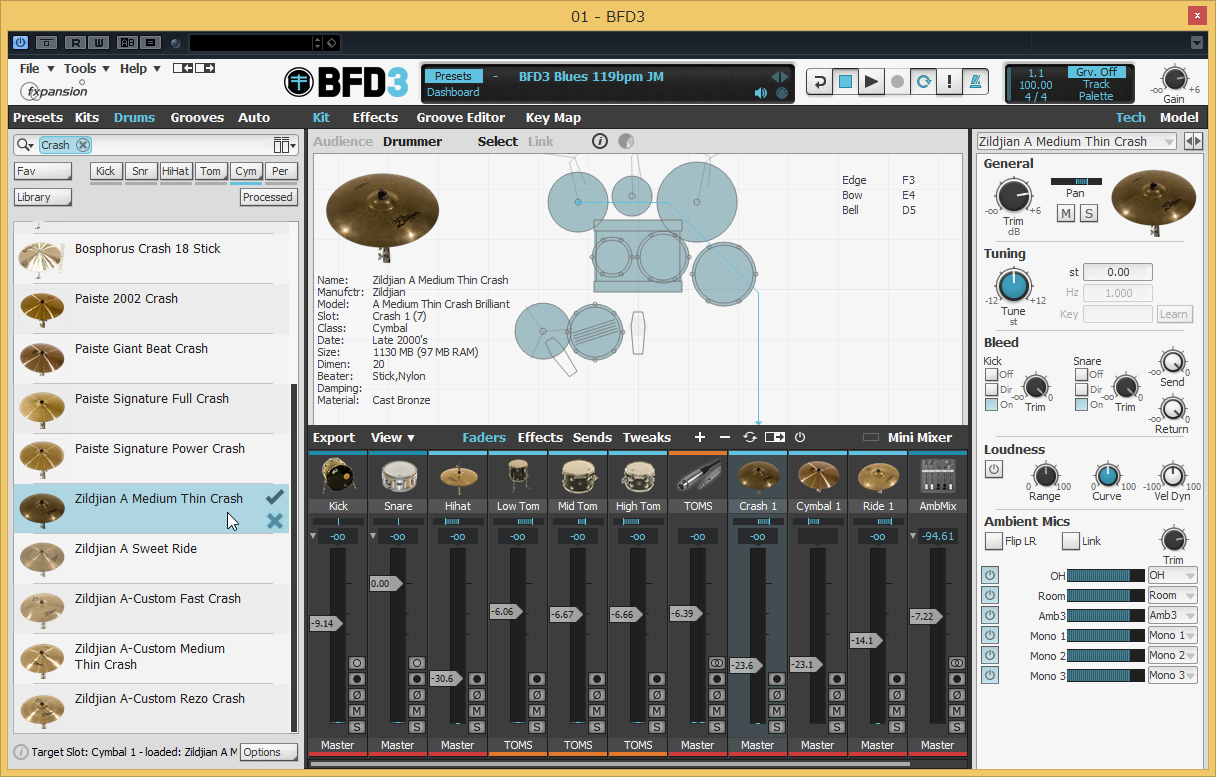
Task: Select the Snare channel drum image
Action: (x=398, y=476)
